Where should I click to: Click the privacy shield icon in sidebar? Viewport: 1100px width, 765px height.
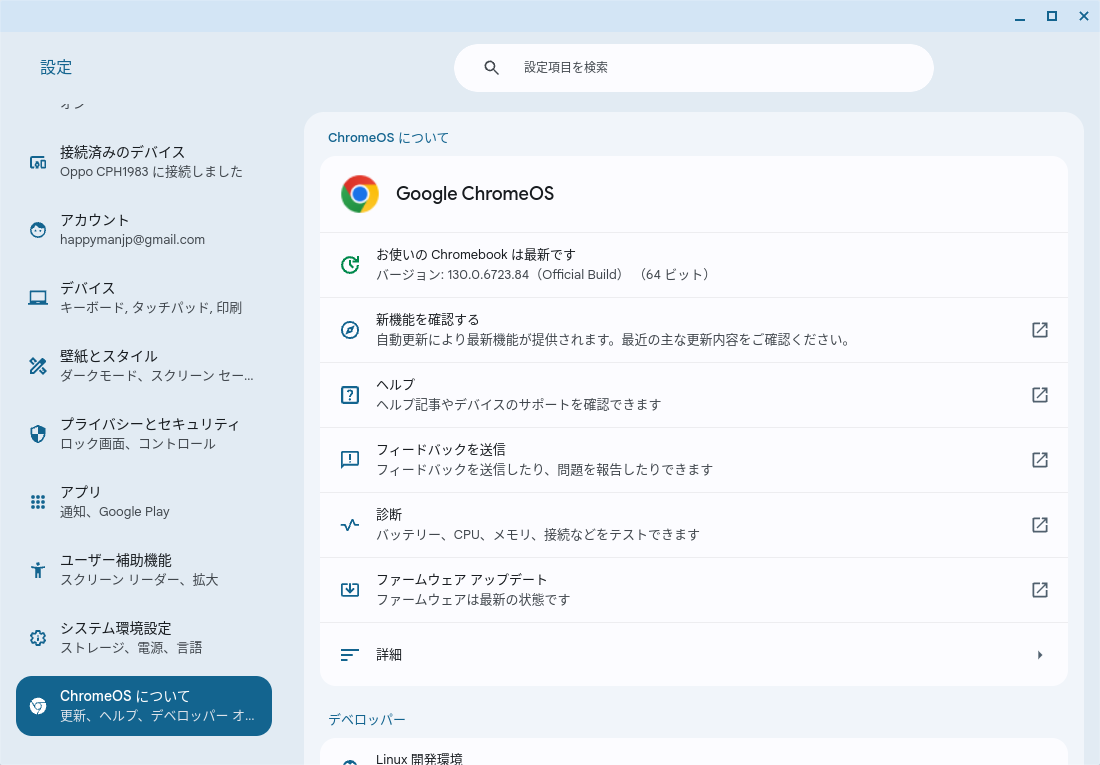(x=38, y=434)
